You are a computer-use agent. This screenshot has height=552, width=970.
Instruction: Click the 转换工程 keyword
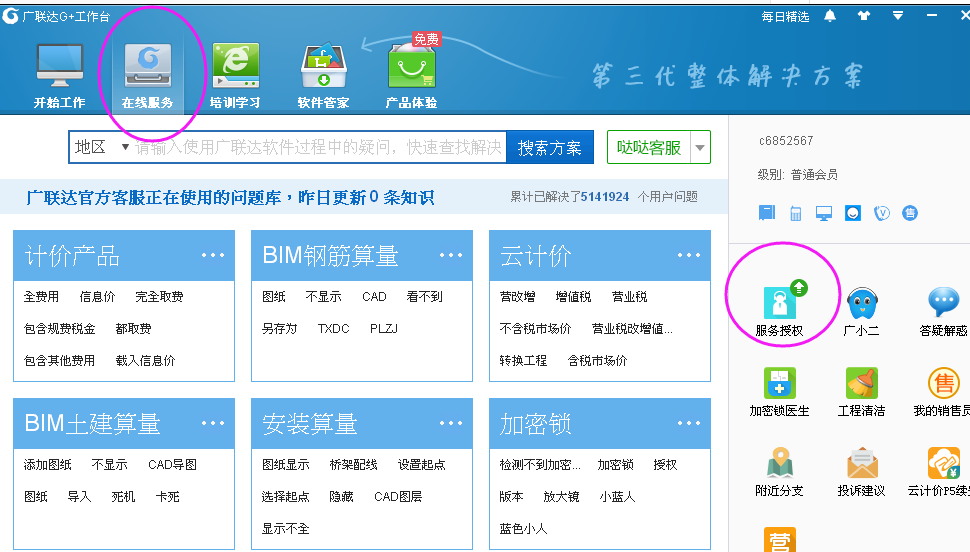click(x=523, y=361)
